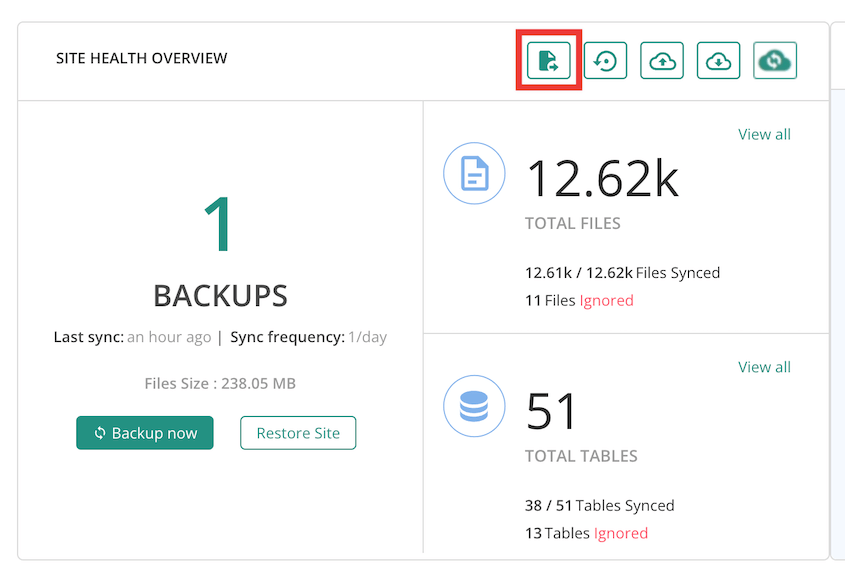Image resolution: width=845 pixels, height=575 pixels.
Task: Click the 51 total tables number
Action: [551, 412]
